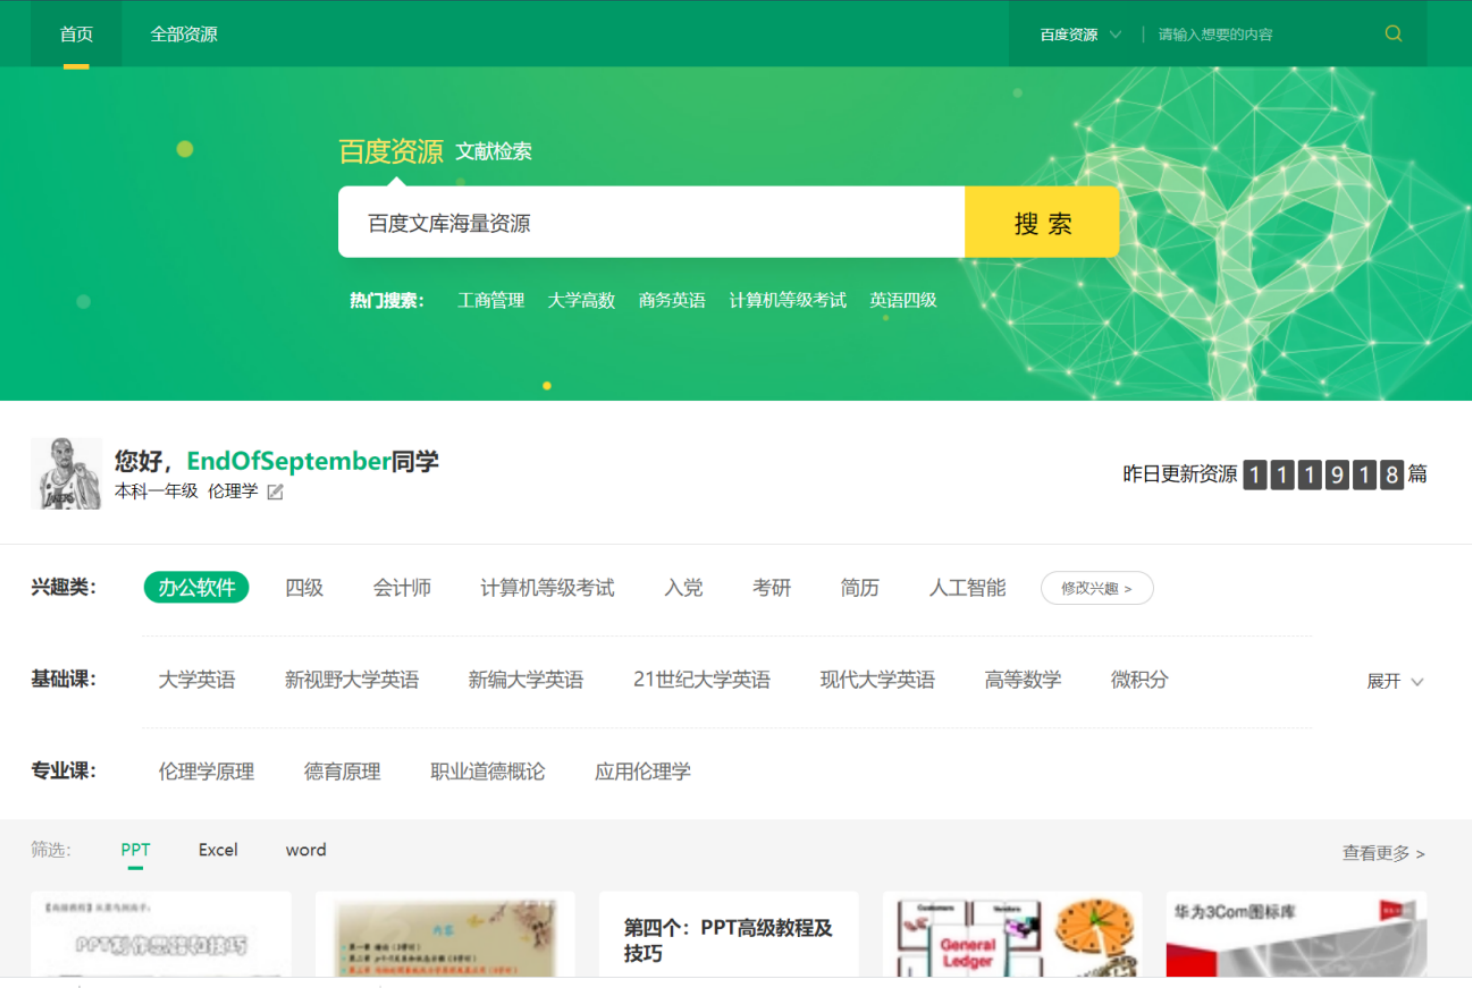This screenshot has height=988, width=1472.
Task: Click the 计算机等级考试 hot search term
Action: pyautogui.click(x=787, y=300)
